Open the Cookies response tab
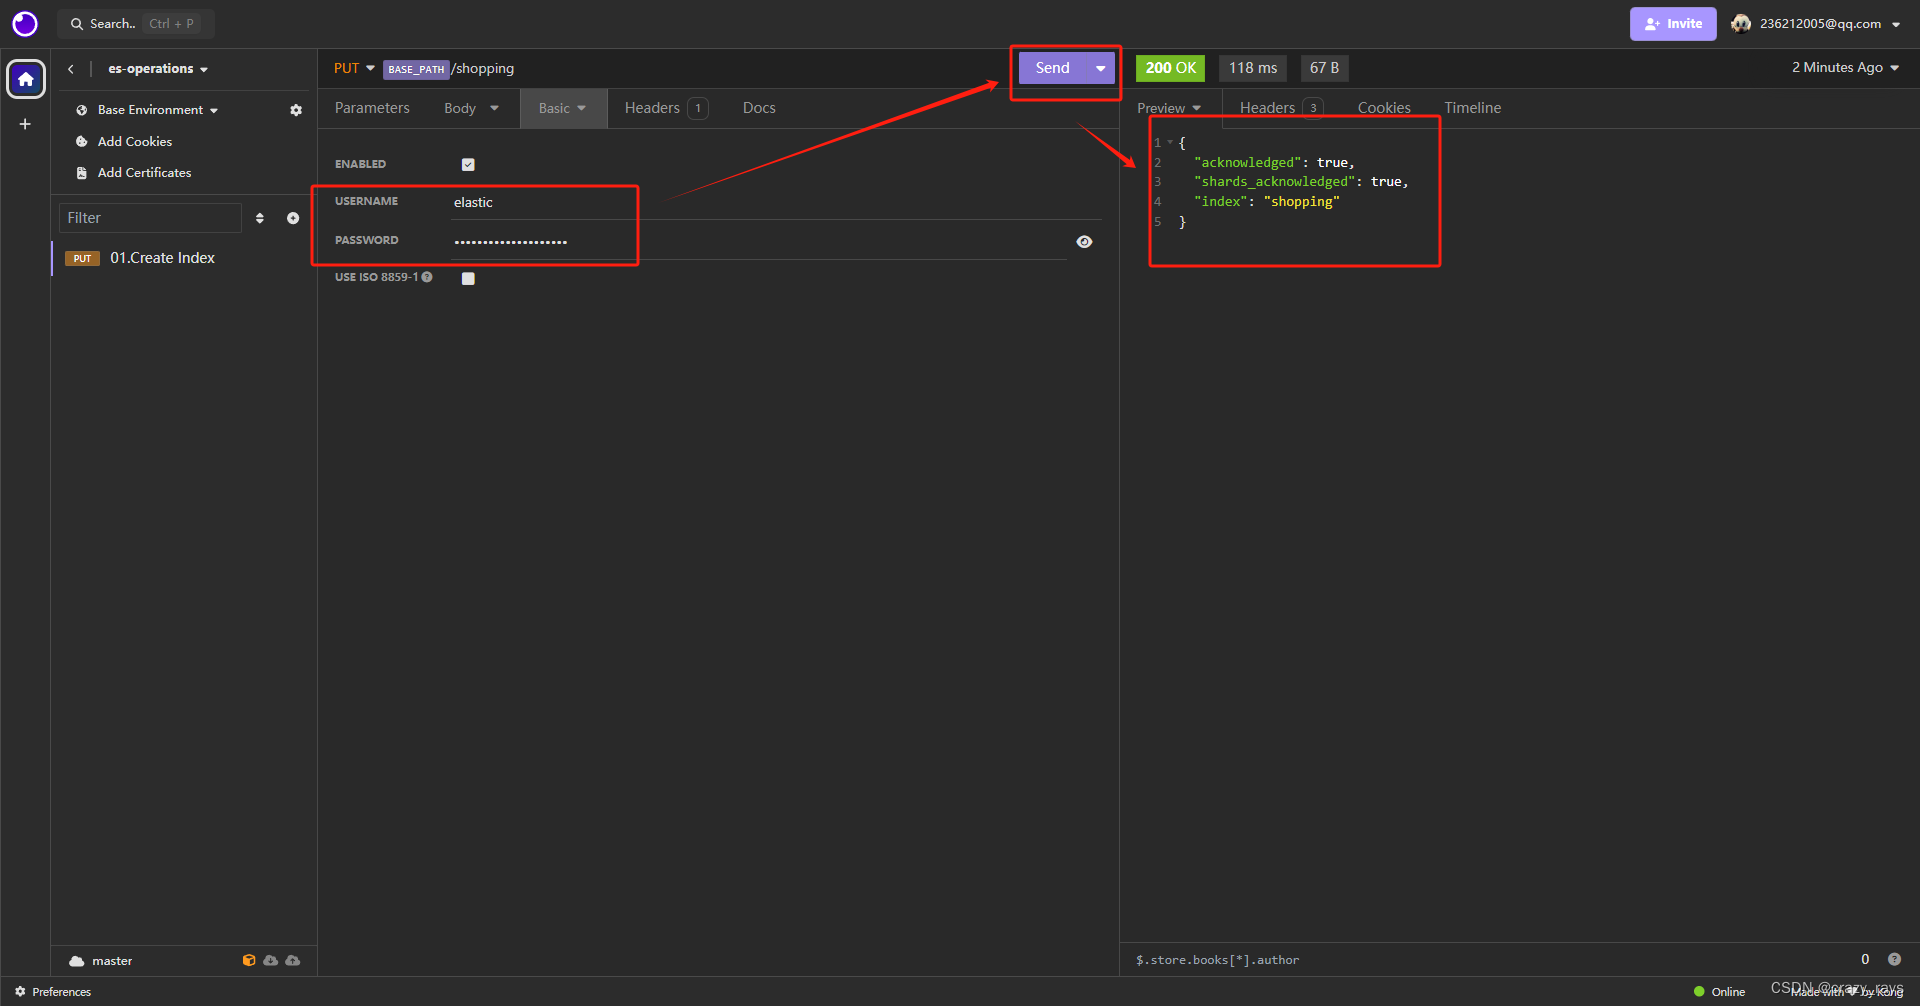1920x1006 pixels. 1384,108
